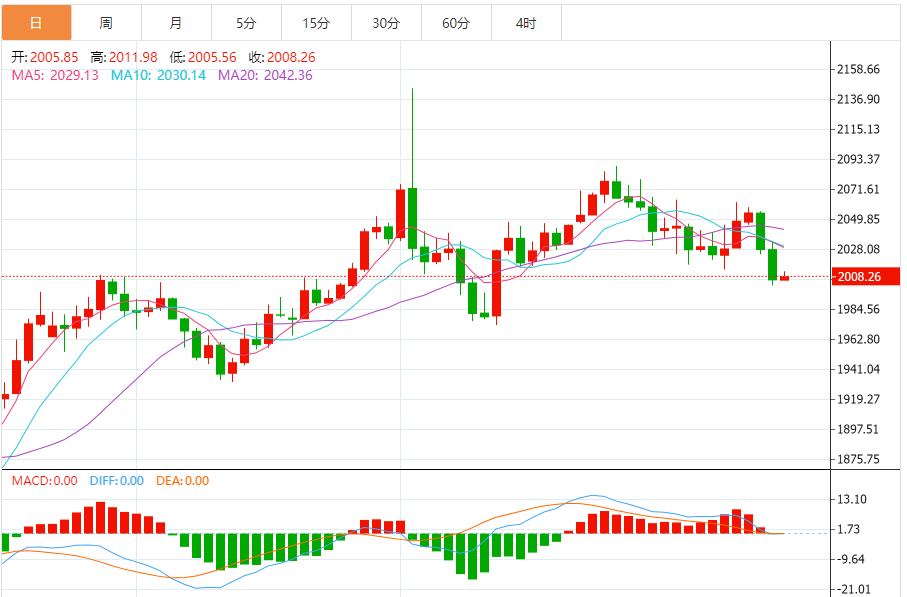Click the high price 2011.98 value
The image size is (907, 597).
click(133, 57)
